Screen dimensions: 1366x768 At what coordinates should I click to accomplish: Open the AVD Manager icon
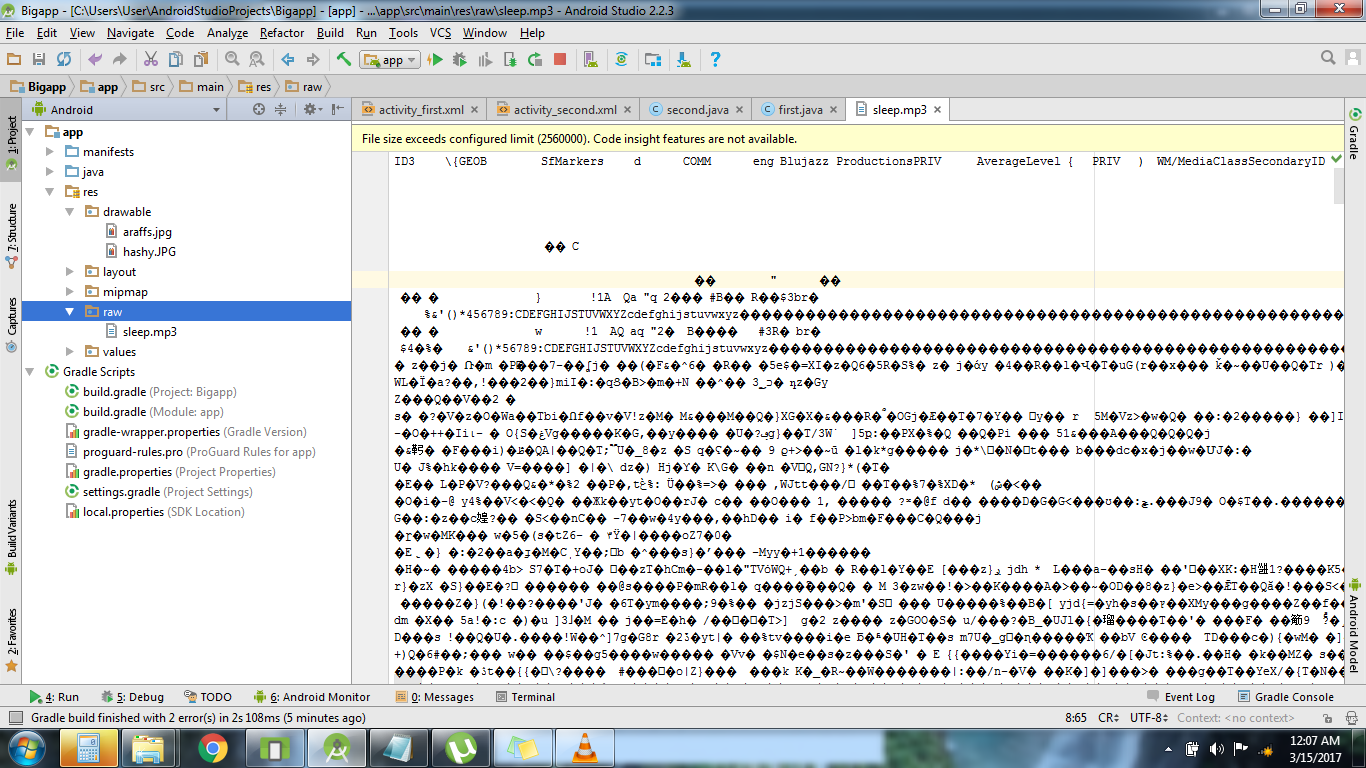(590, 60)
